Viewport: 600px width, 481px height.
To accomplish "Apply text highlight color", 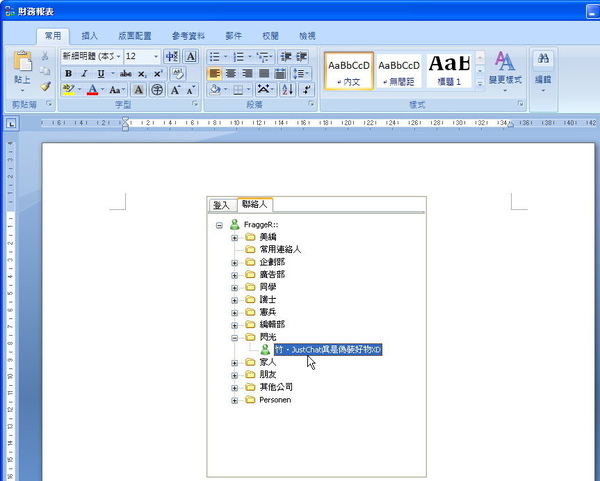I will (68, 90).
